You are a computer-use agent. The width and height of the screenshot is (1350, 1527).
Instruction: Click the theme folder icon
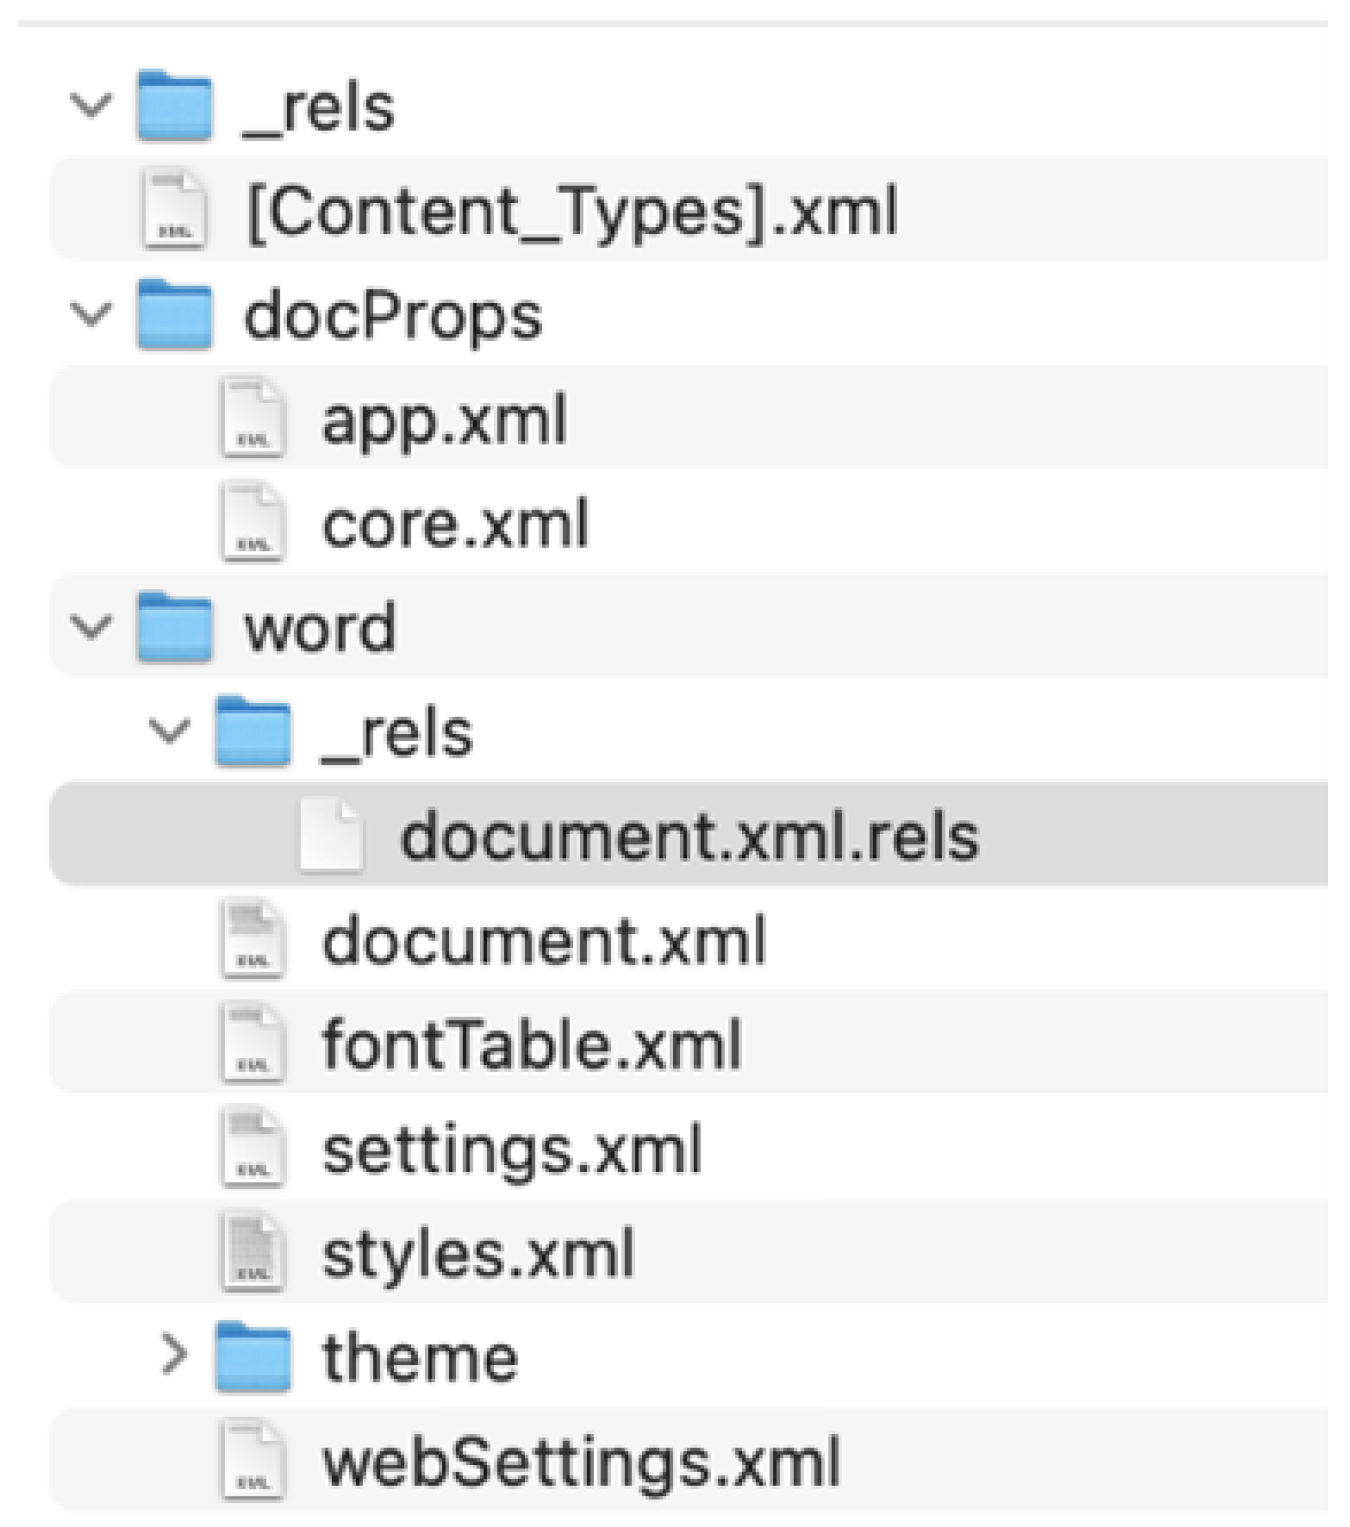click(x=253, y=1356)
